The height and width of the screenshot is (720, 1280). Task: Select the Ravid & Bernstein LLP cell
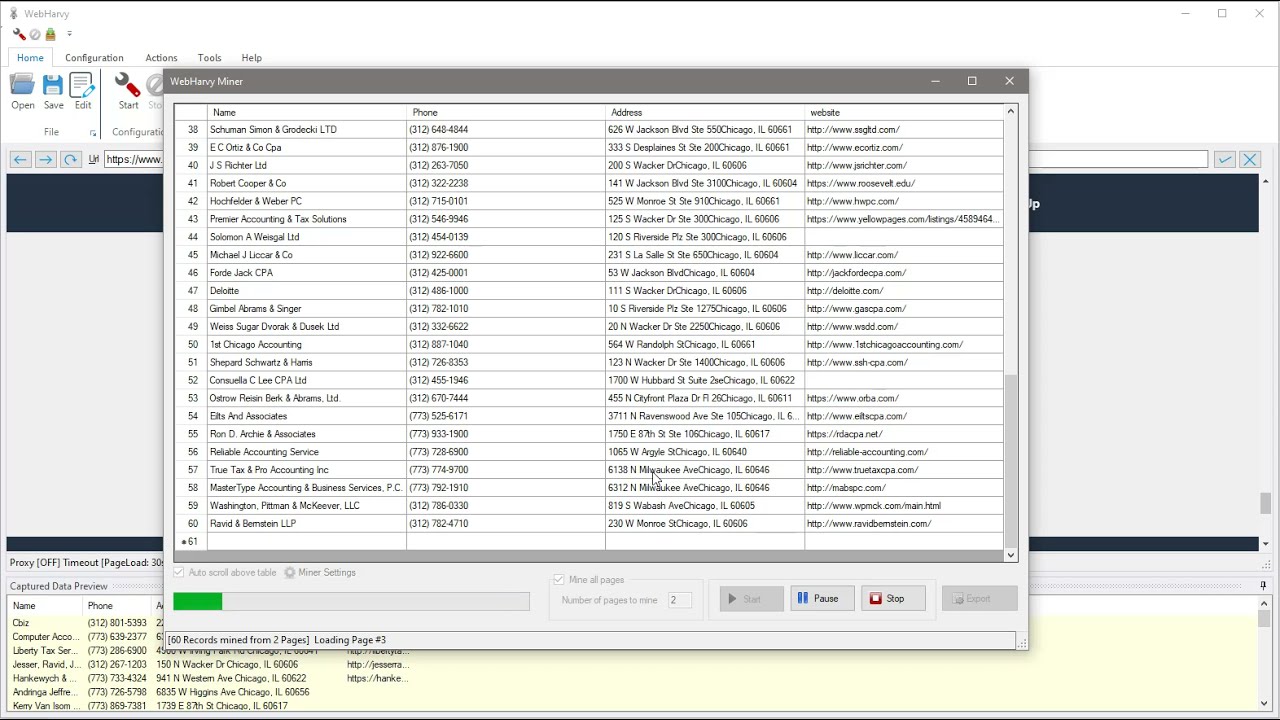pos(307,524)
